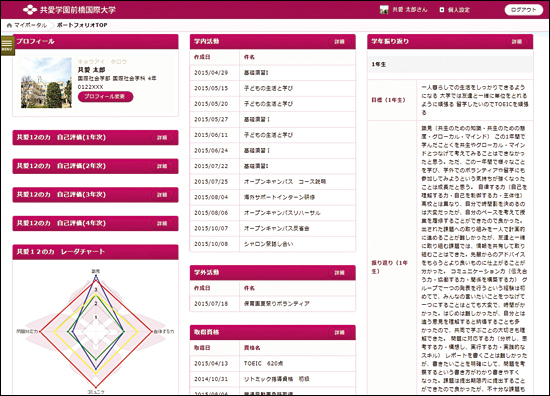
Task: Select 海外サポートインターン研修 row
Action: [273, 197]
